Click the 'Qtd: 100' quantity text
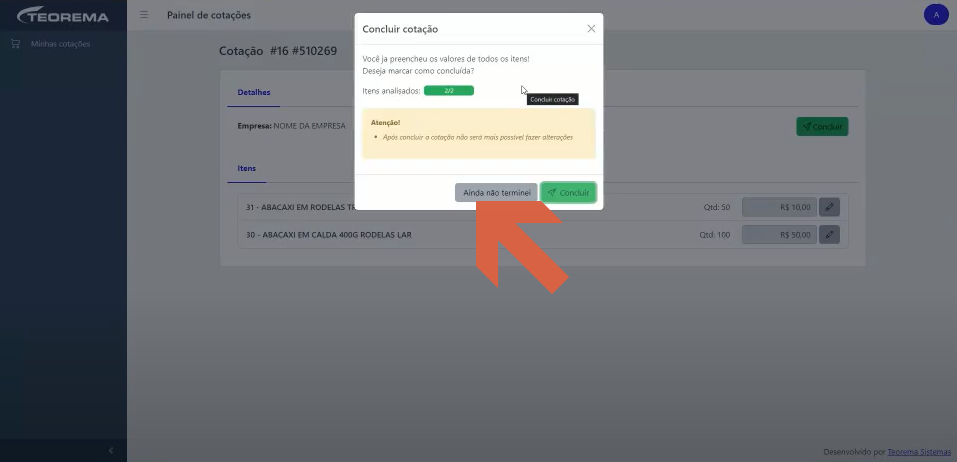 715,234
